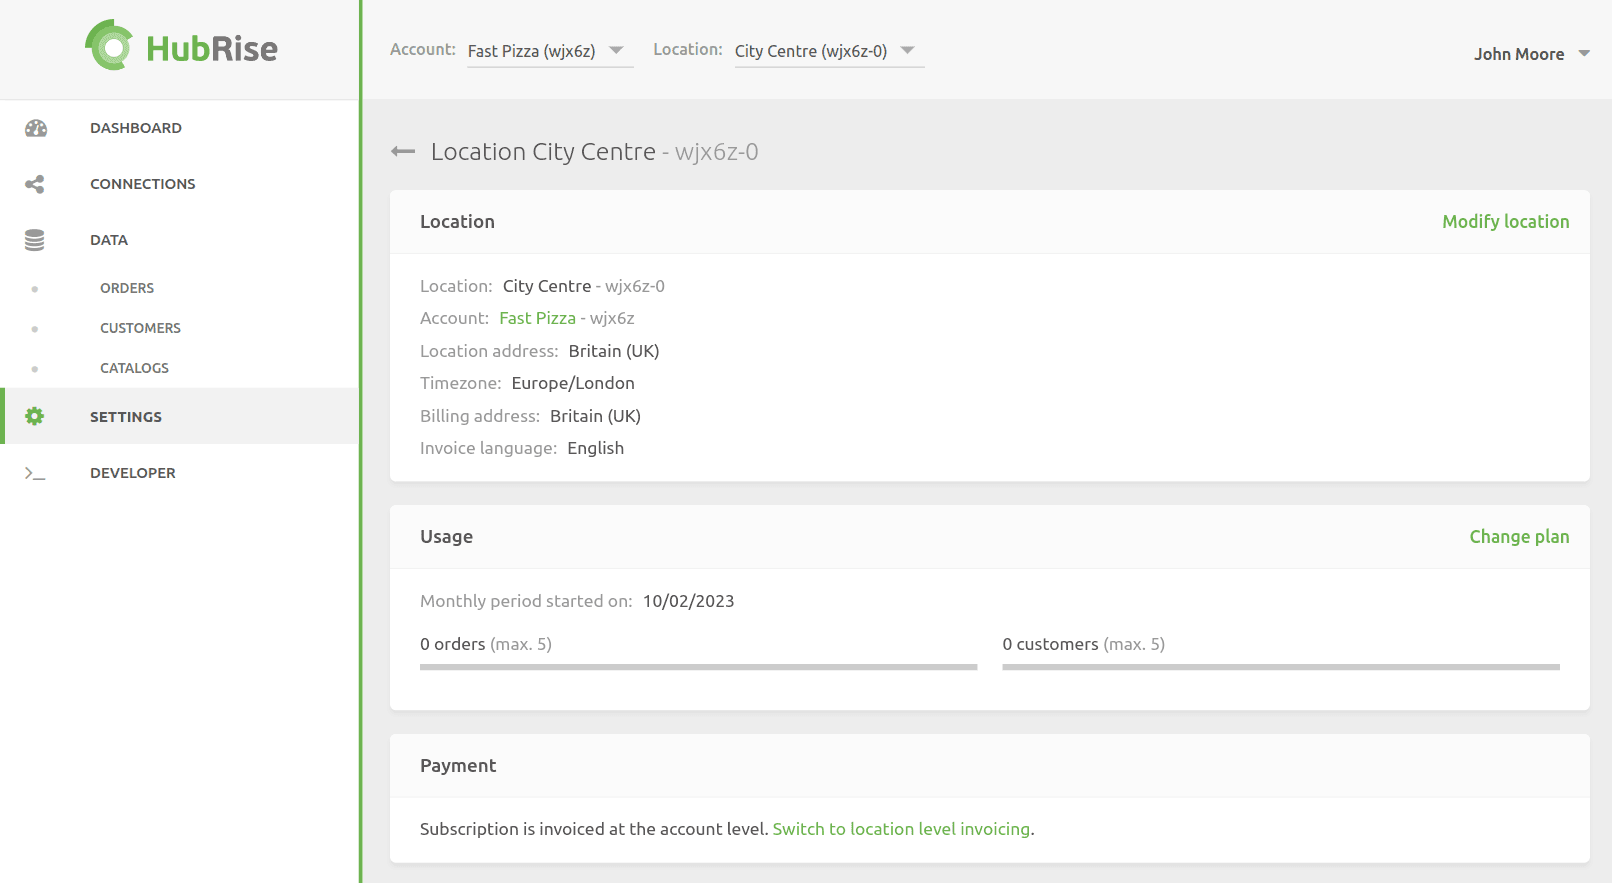
Task: Click the 0 orders (max. 5) text
Action: pos(486,644)
